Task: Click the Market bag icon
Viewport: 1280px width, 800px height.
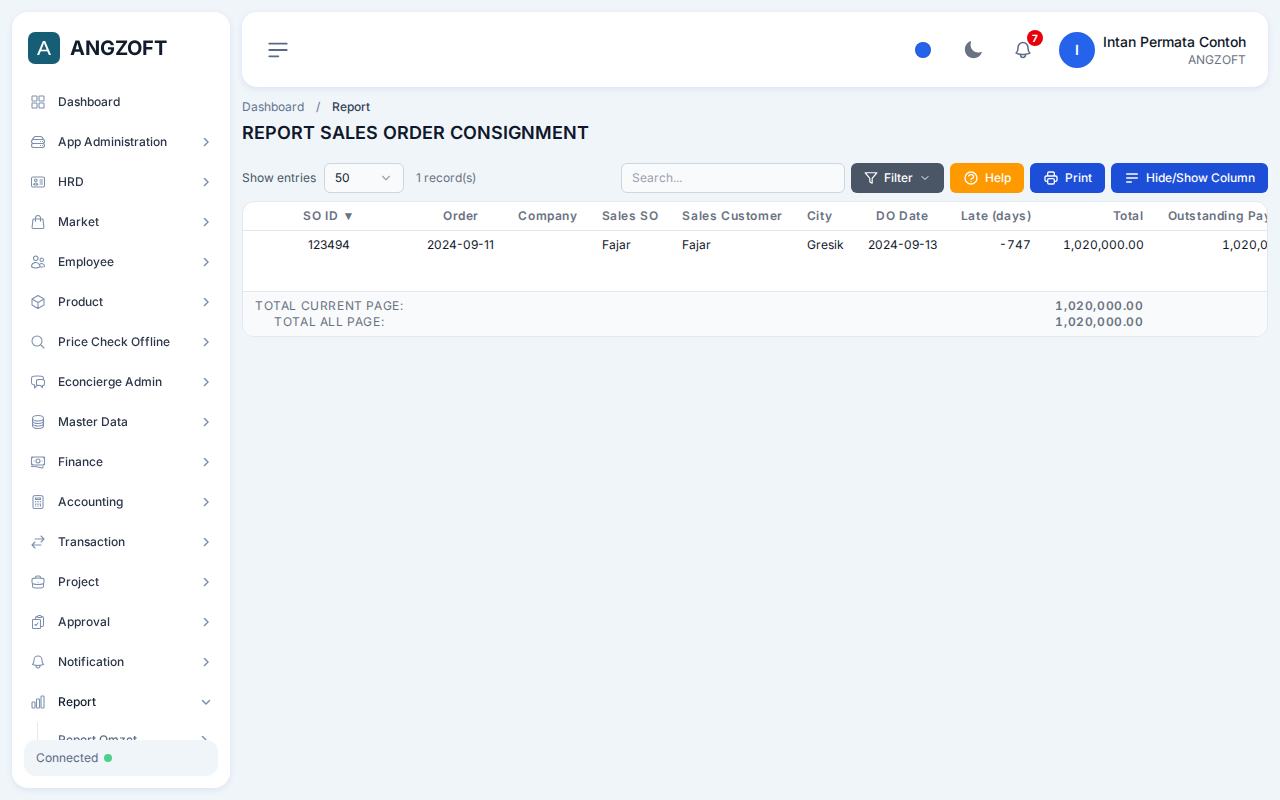Action: (38, 222)
